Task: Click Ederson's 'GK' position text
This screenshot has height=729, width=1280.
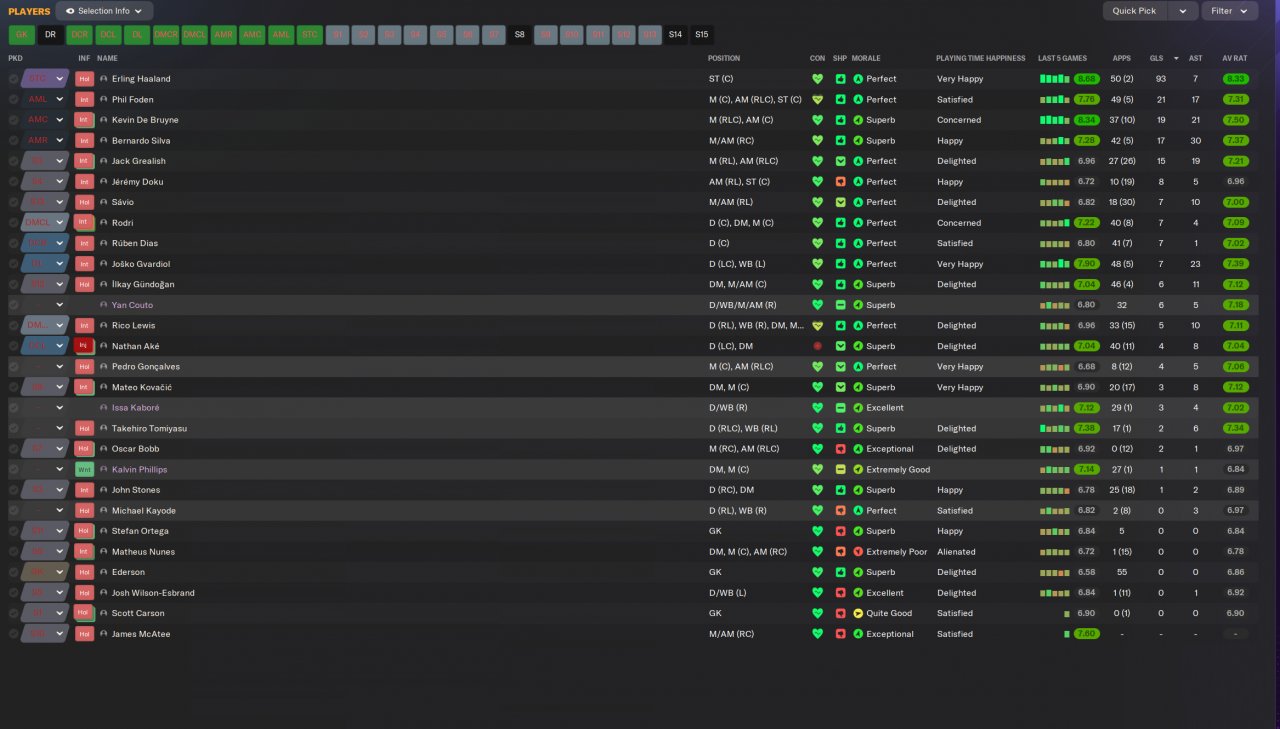Action: click(x=715, y=572)
